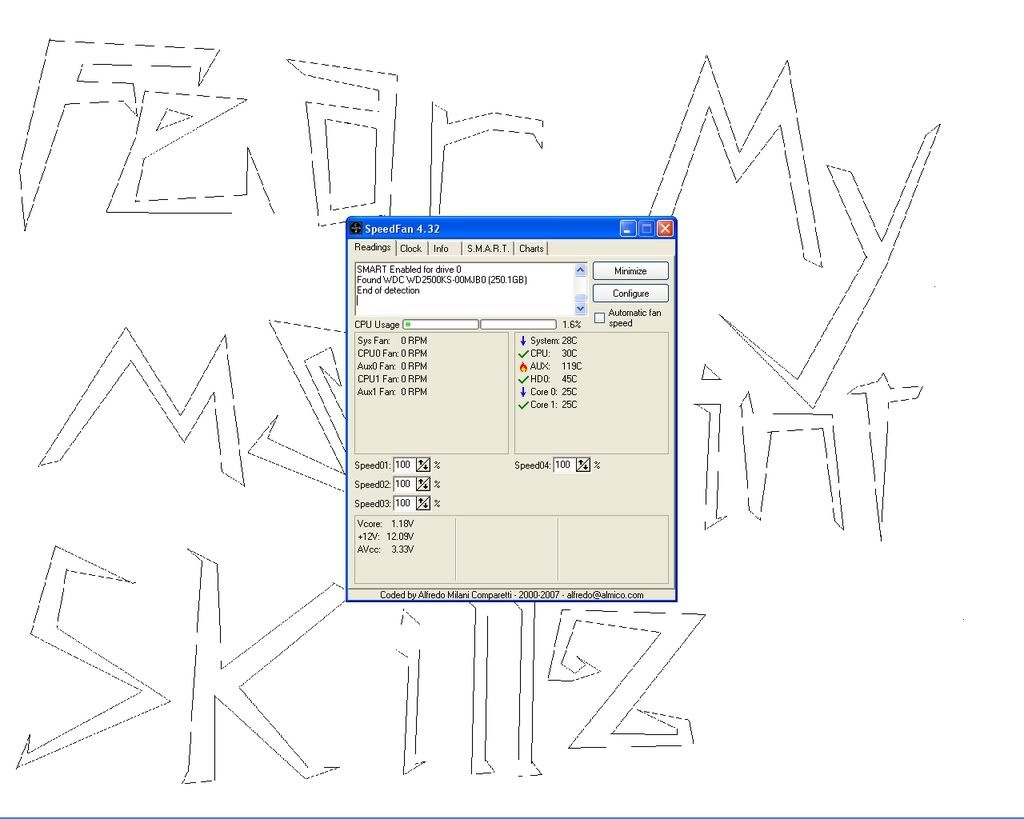Click the Speed01 up/down spinner

point(423,465)
